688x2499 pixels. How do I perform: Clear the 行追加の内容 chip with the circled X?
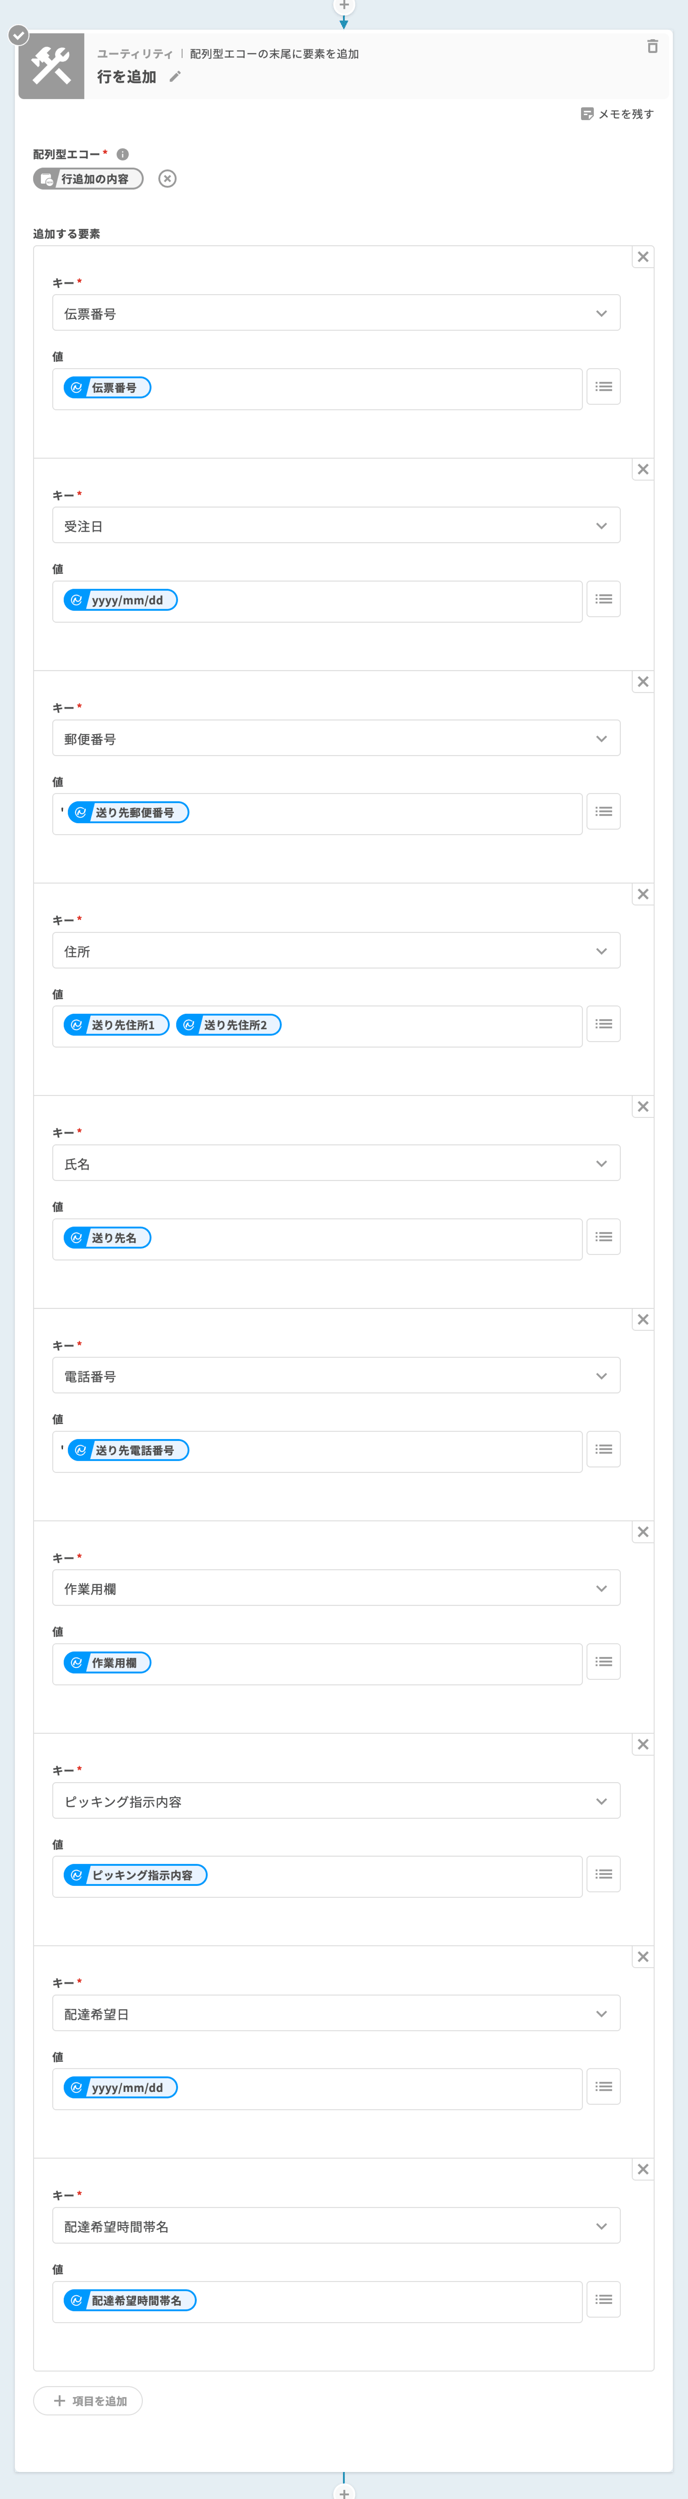168,179
